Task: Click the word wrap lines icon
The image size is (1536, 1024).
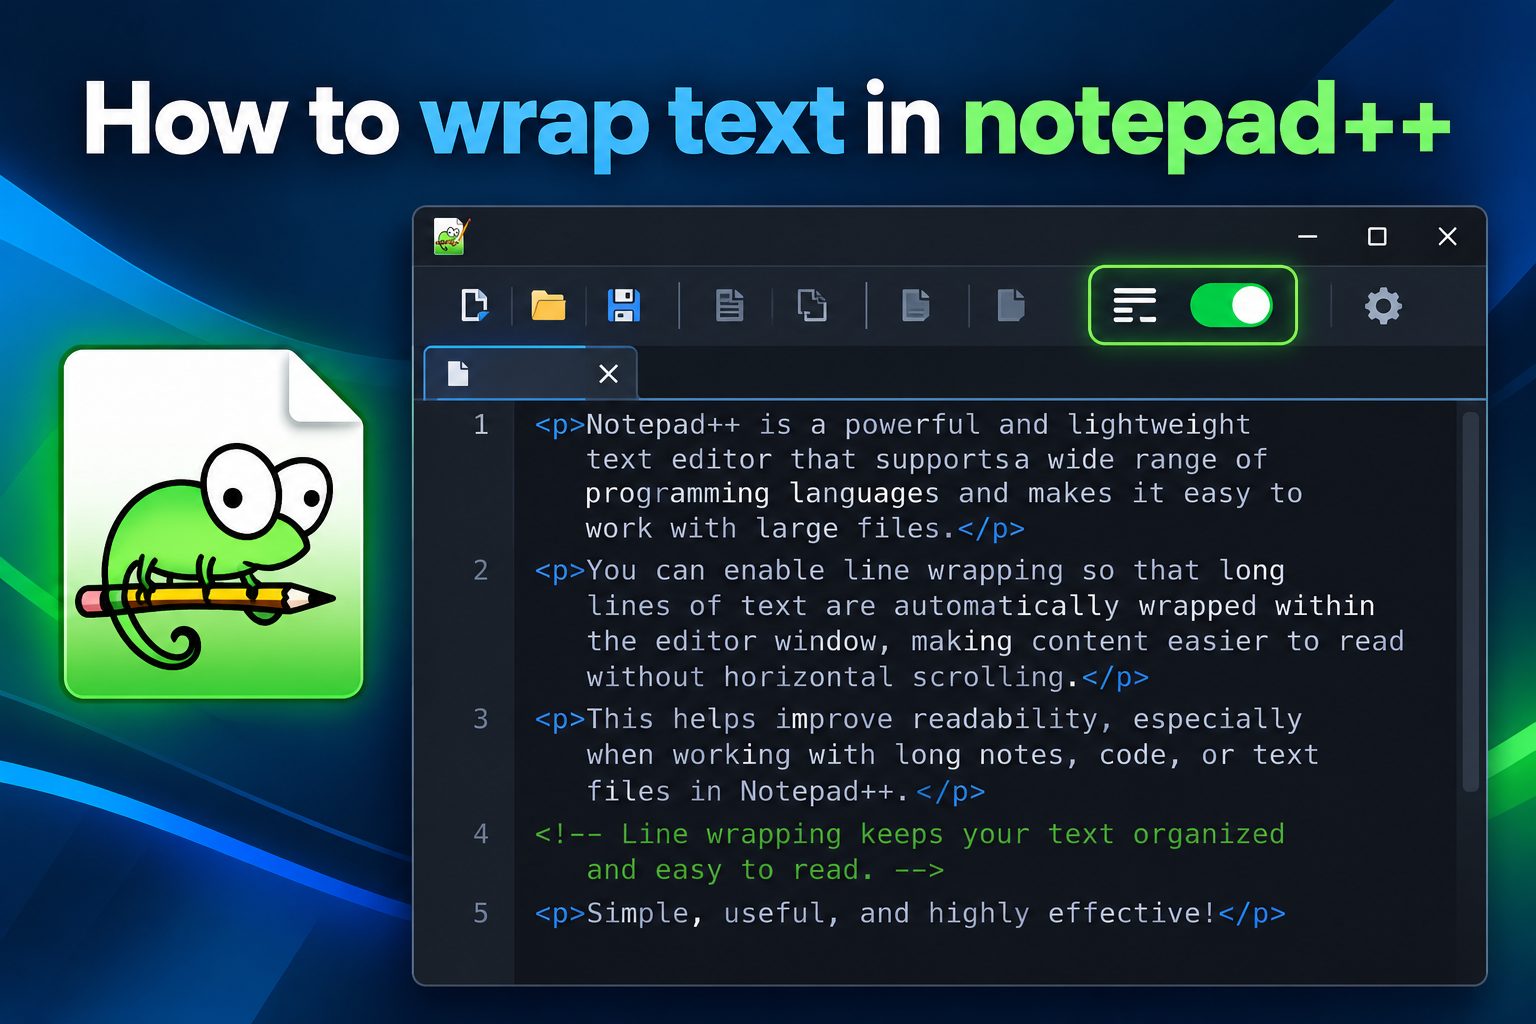Action: pos(1135,305)
